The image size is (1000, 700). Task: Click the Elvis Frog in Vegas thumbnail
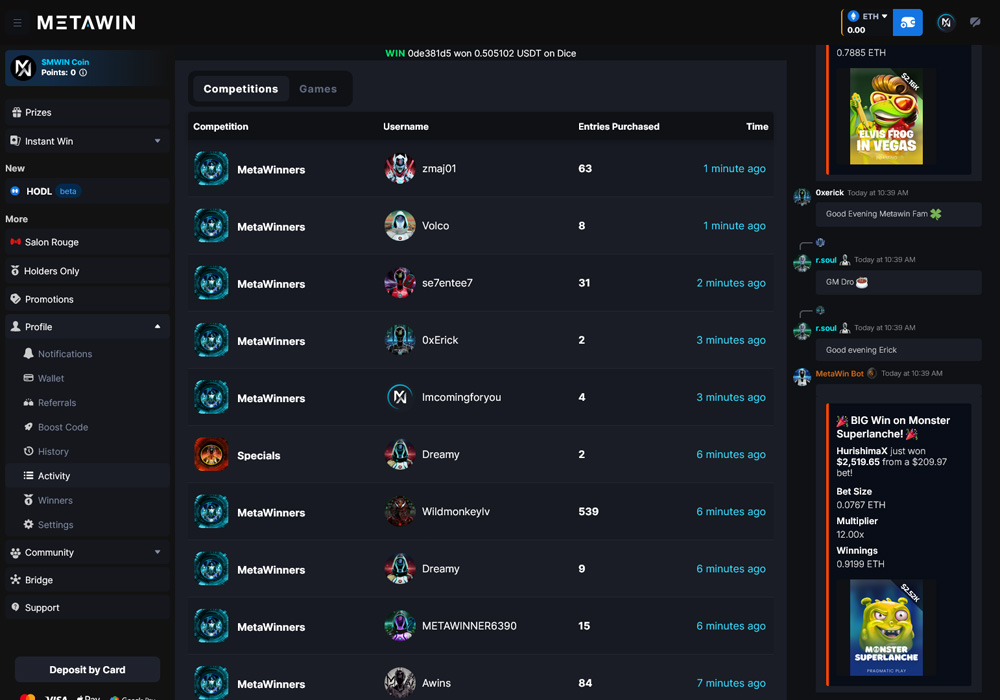pos(886,117)
